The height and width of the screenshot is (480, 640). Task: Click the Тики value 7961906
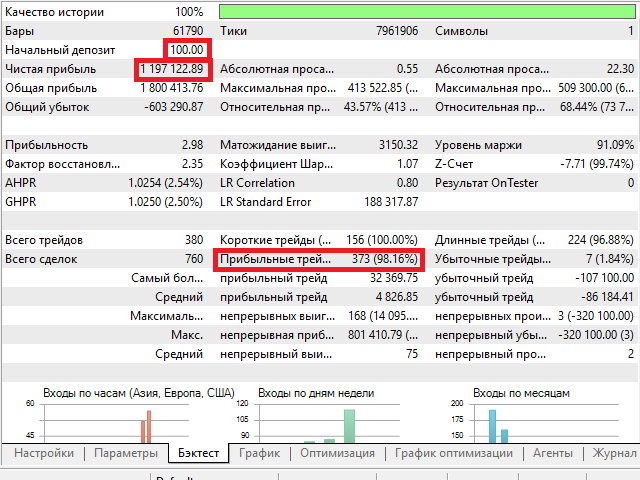pyautogui.click(x=397, y=31)
